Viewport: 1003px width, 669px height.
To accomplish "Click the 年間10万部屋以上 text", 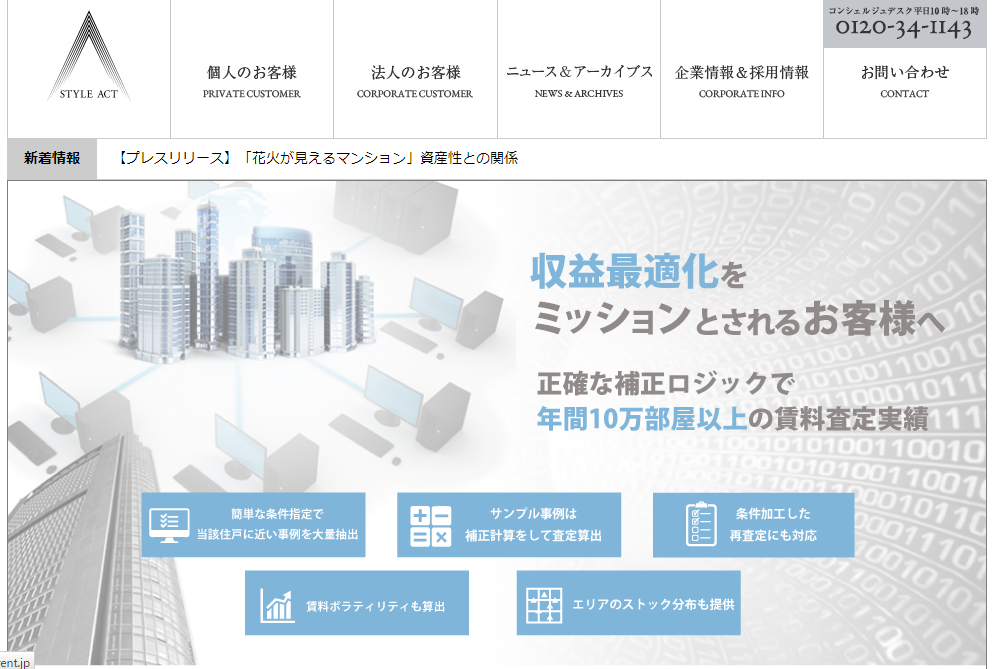I will pyautogui.click(x=642, y=419).
